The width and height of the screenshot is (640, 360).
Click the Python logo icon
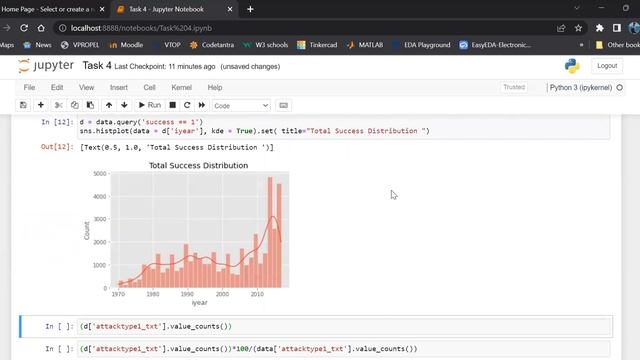point(572,66)
